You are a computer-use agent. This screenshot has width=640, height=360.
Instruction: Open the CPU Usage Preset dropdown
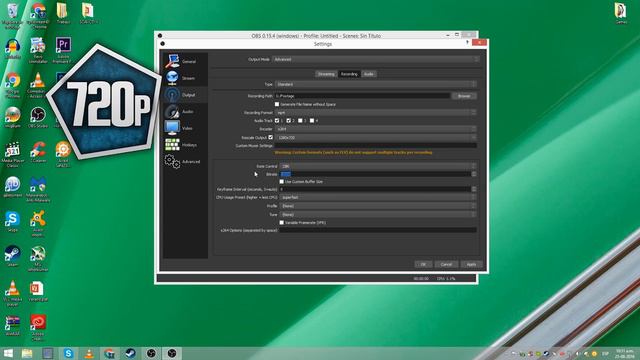pos(378,197)
